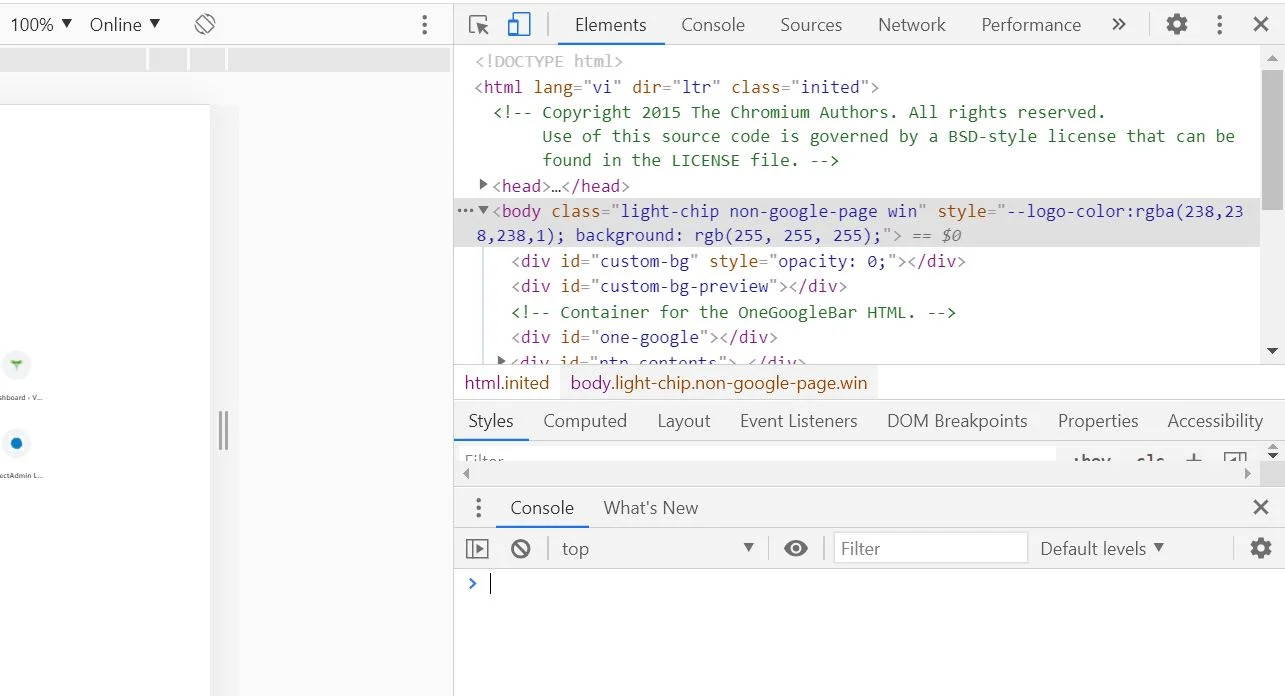The height and width of the screenshot is (696, 1285).
Task: Open the Default levels dropdown
Action: pos(1102,548)
